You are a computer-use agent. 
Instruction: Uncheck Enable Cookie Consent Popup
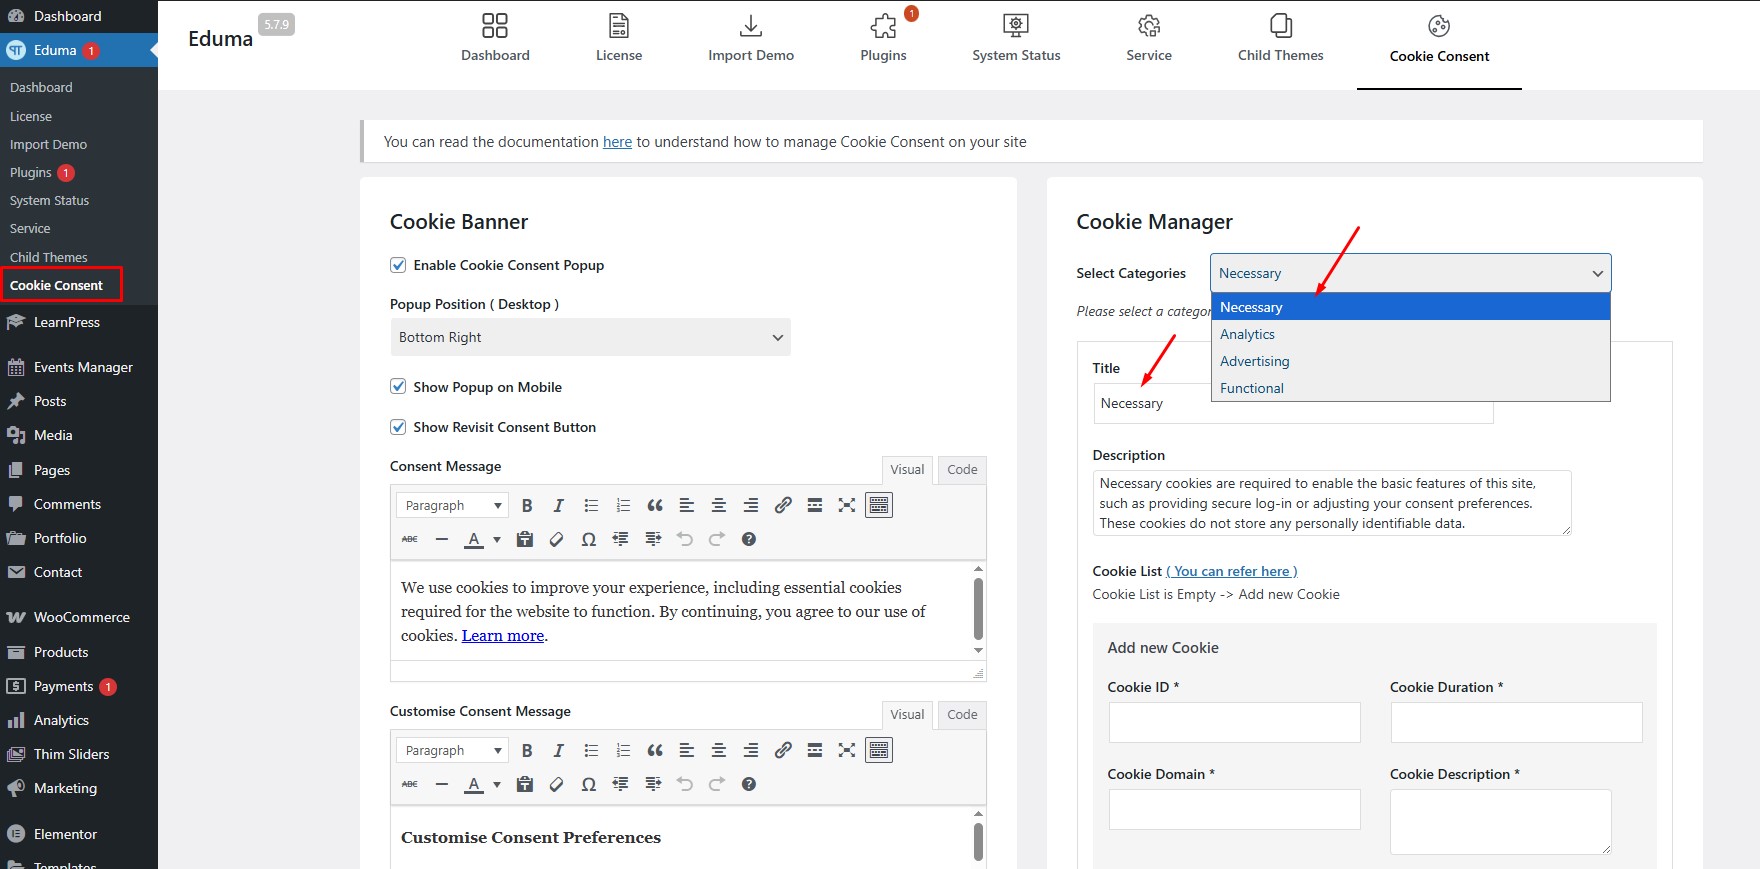click(x=398, y=266)
